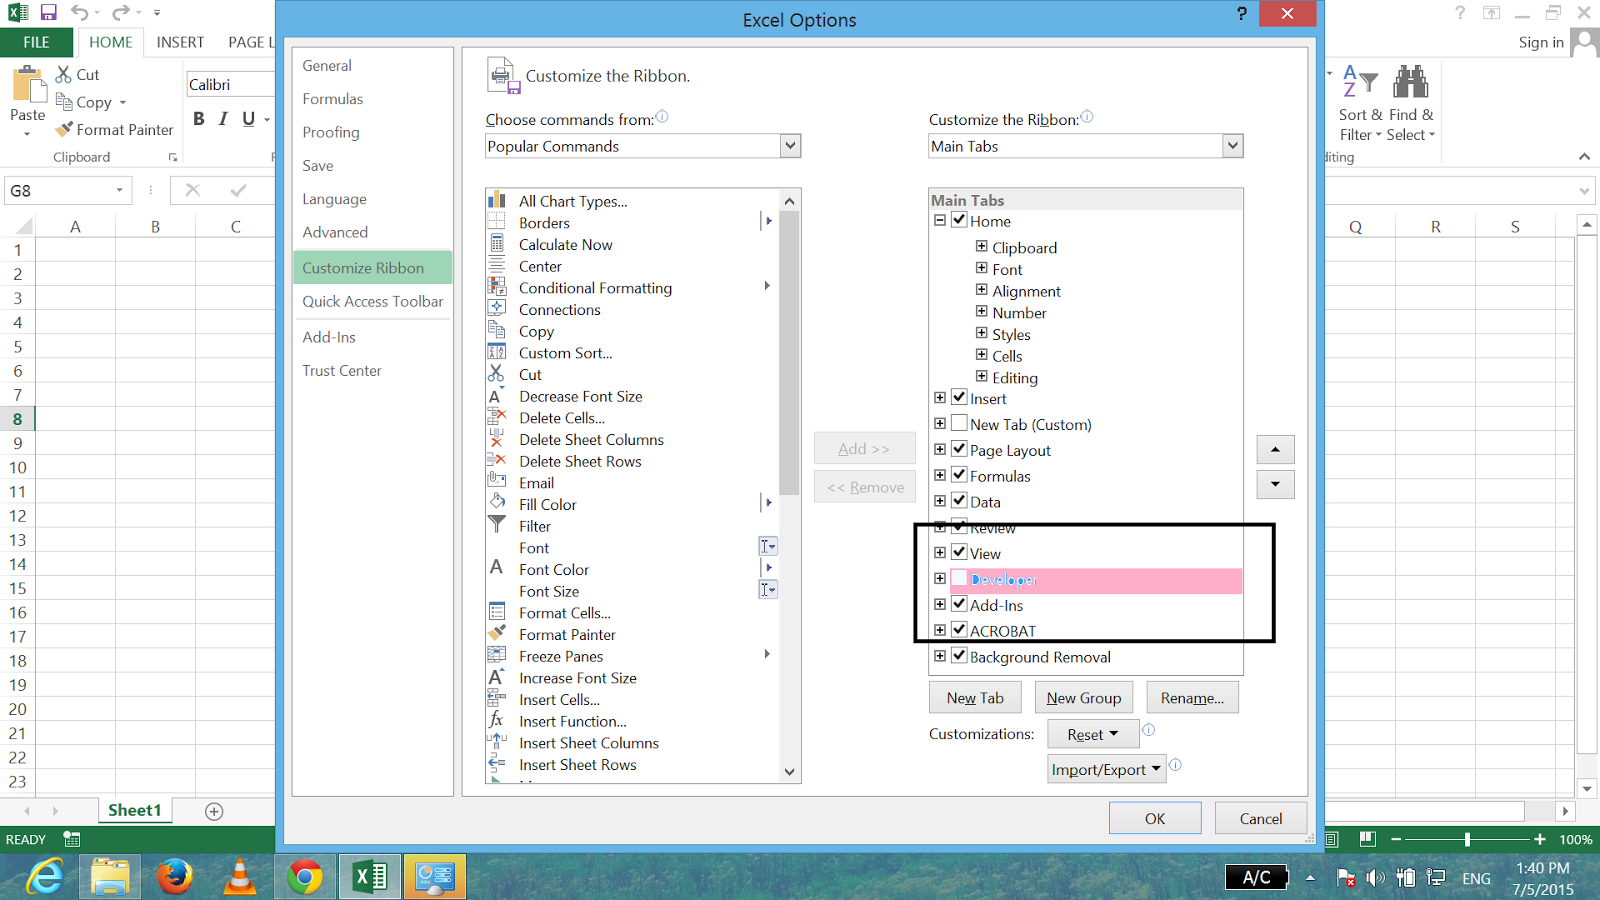Click the Save icon in Quick Access Toolbar

[48, 13]
